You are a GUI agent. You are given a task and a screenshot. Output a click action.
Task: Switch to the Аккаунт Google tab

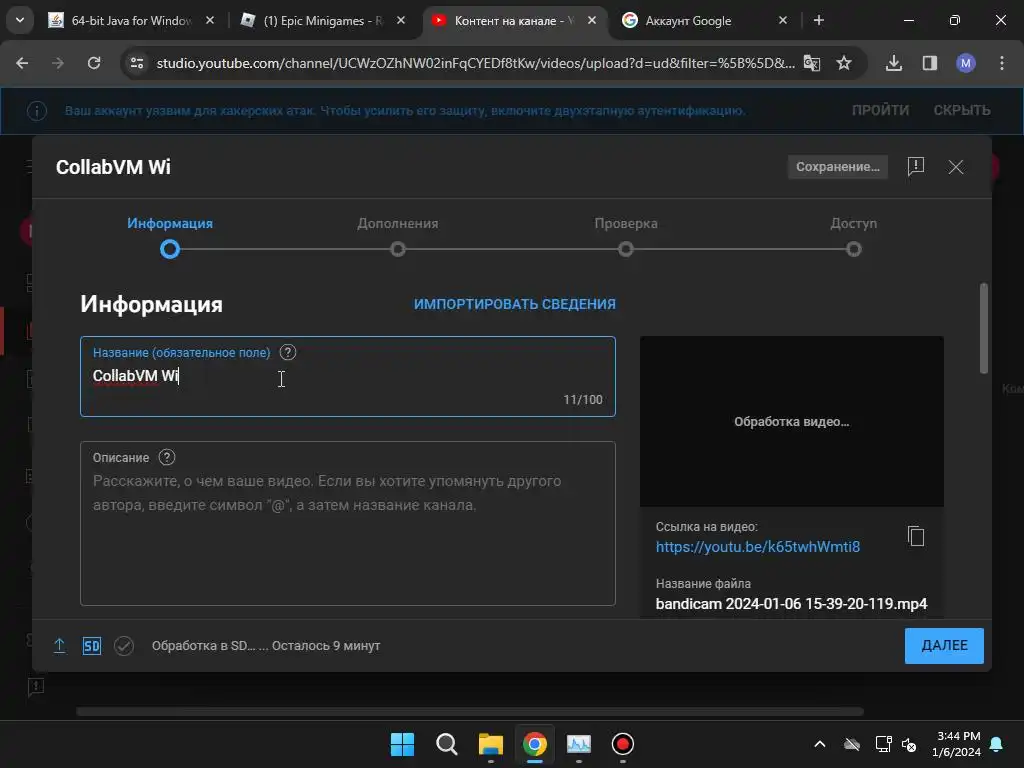[704, 21]
